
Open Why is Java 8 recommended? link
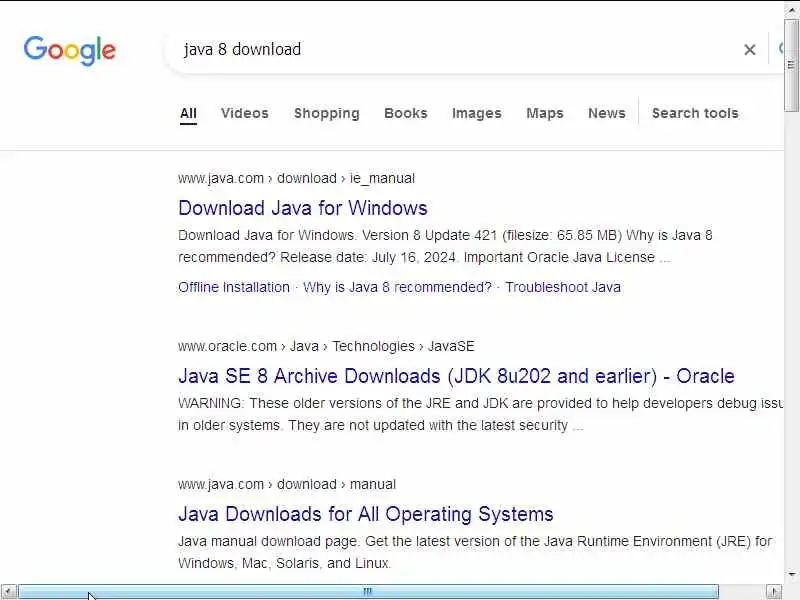pyautogui.click(x=397, y=287)
